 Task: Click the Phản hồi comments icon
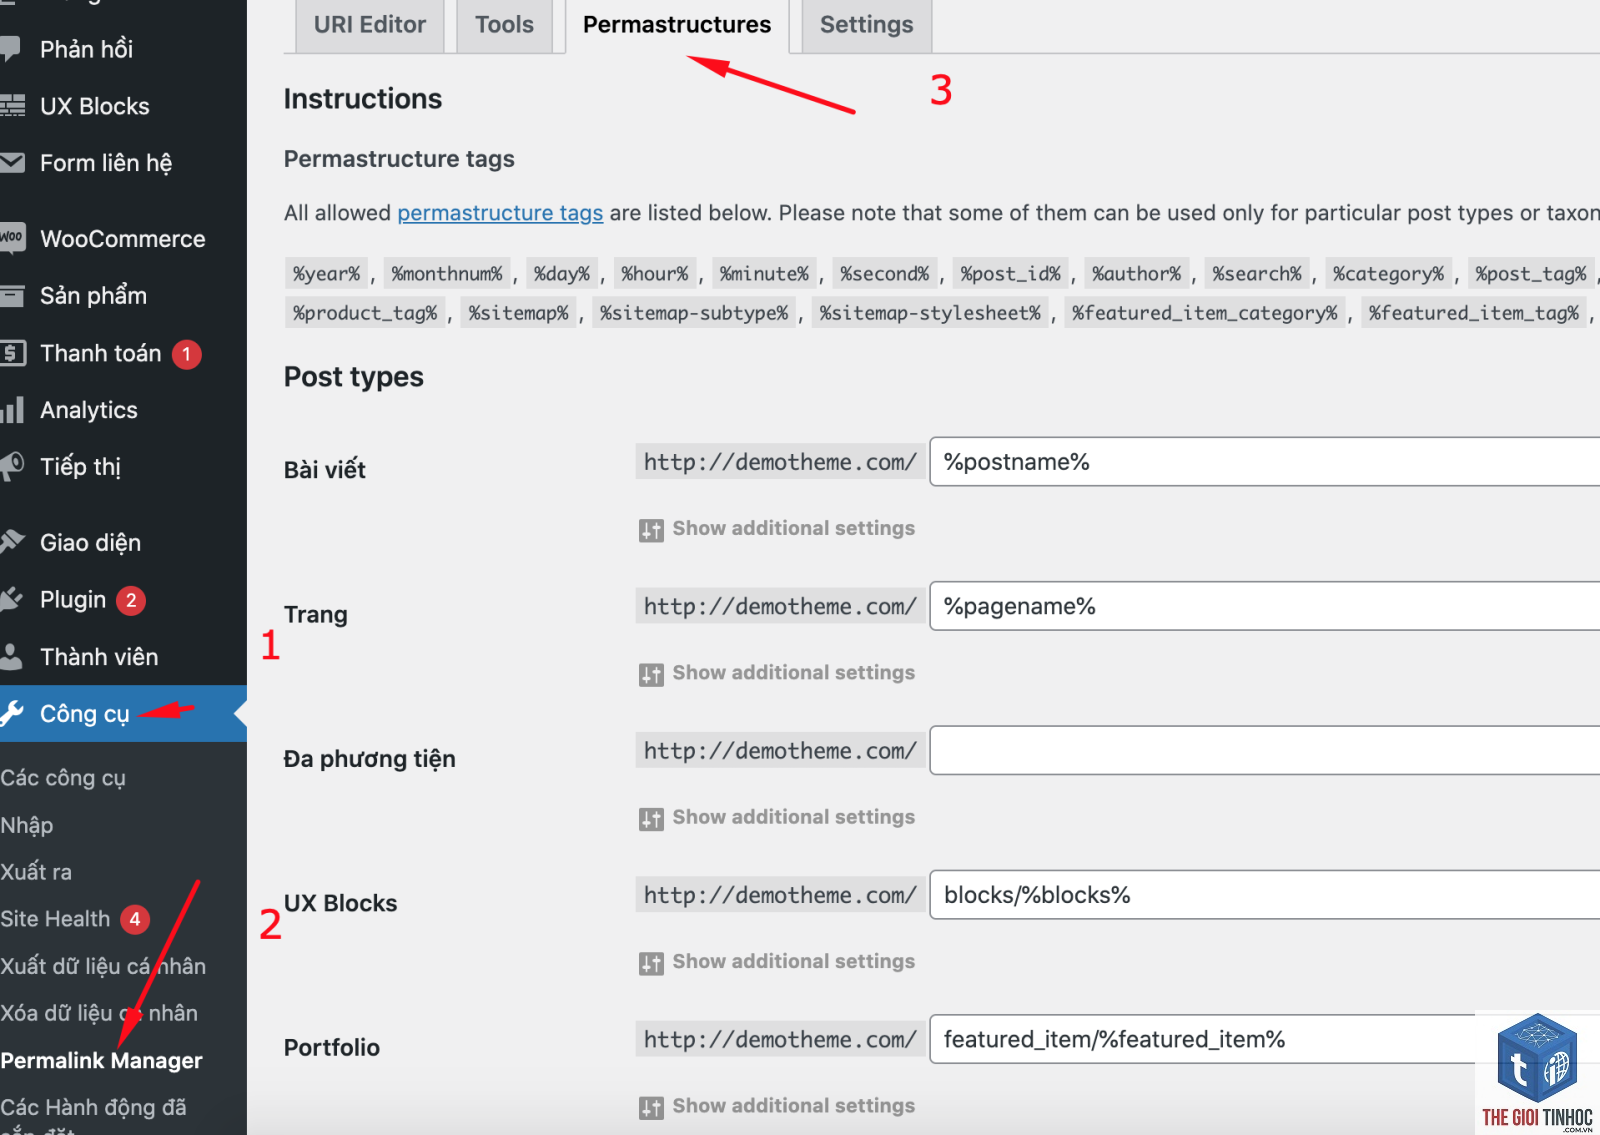pos(11,49)
